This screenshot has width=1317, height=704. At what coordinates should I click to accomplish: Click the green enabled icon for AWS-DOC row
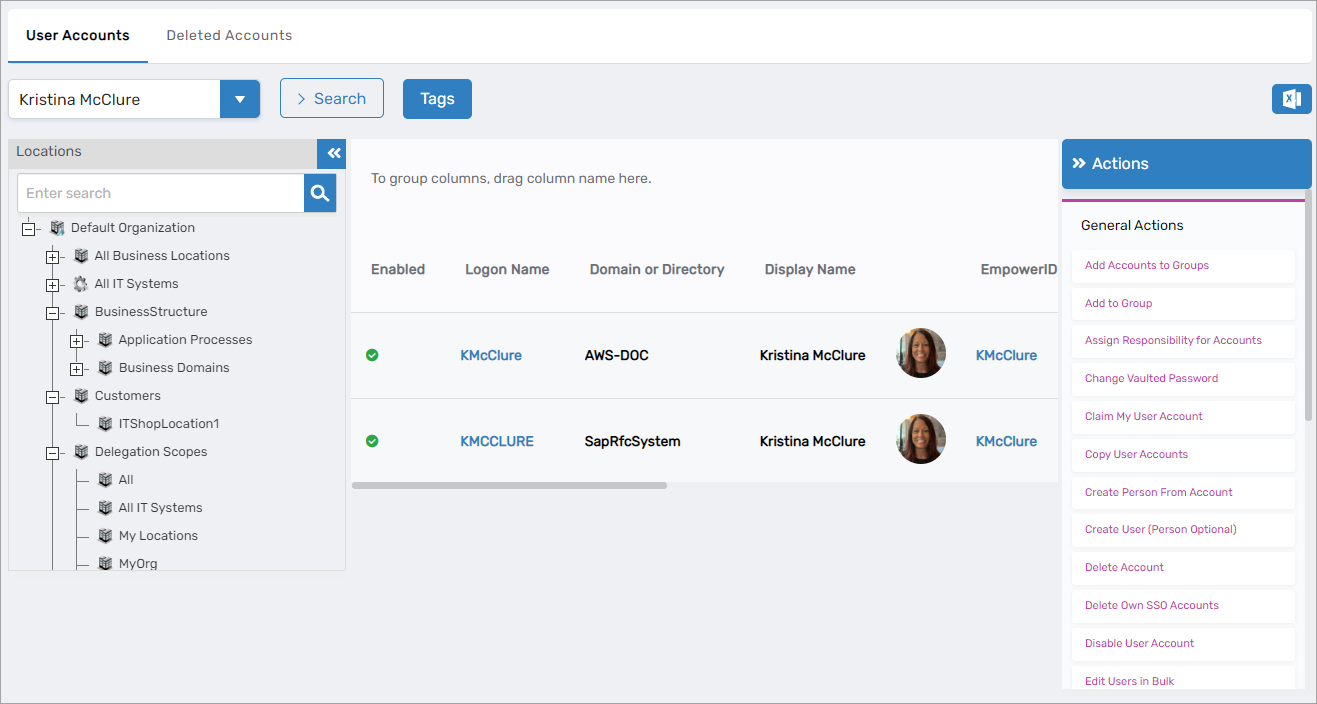tap(372, 355)
